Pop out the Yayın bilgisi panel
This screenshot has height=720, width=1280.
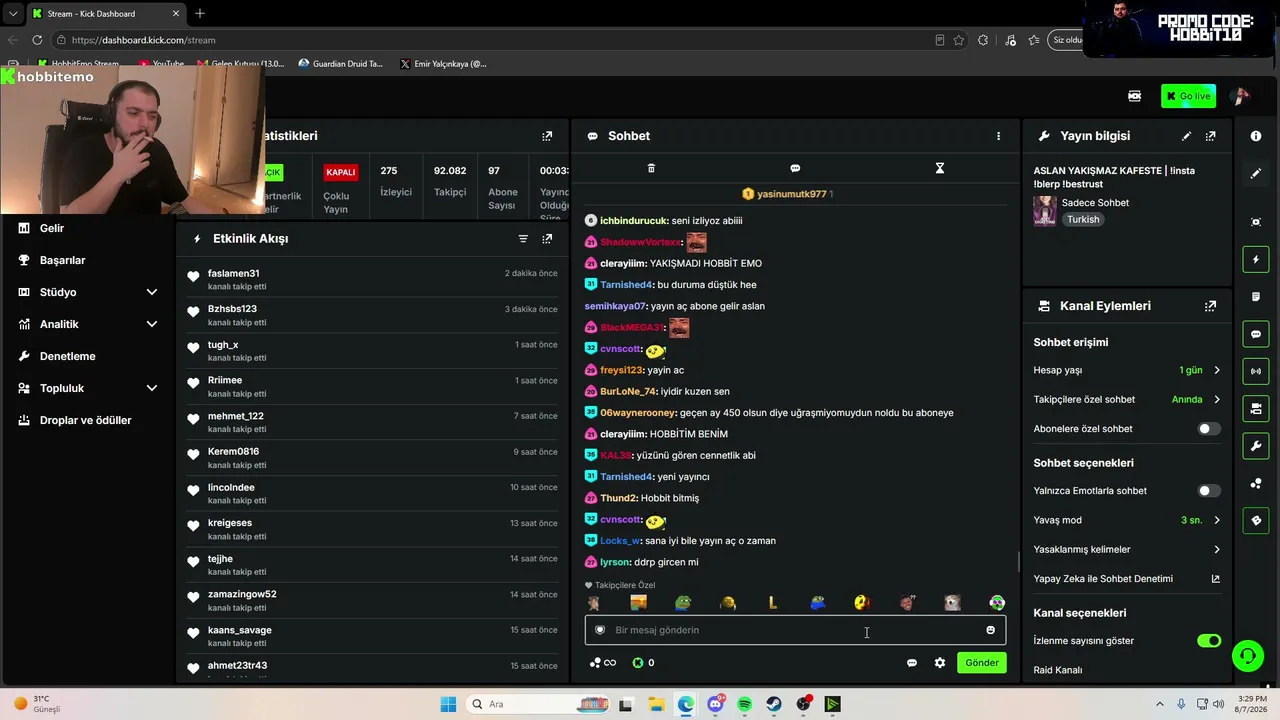click(1211, 136)
